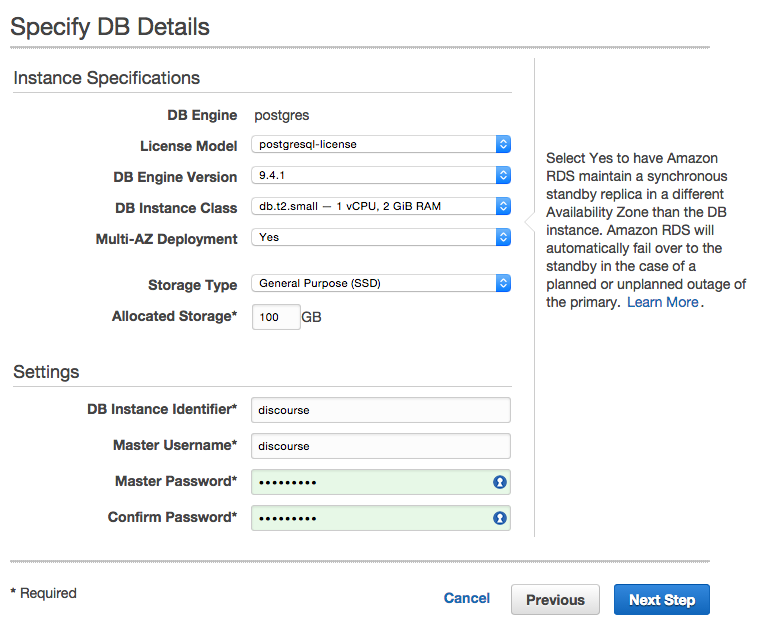The width and height of the screenshot is (777, 638).
Task: Click the Allocated Storage field
Action: [x=276, y=317]
